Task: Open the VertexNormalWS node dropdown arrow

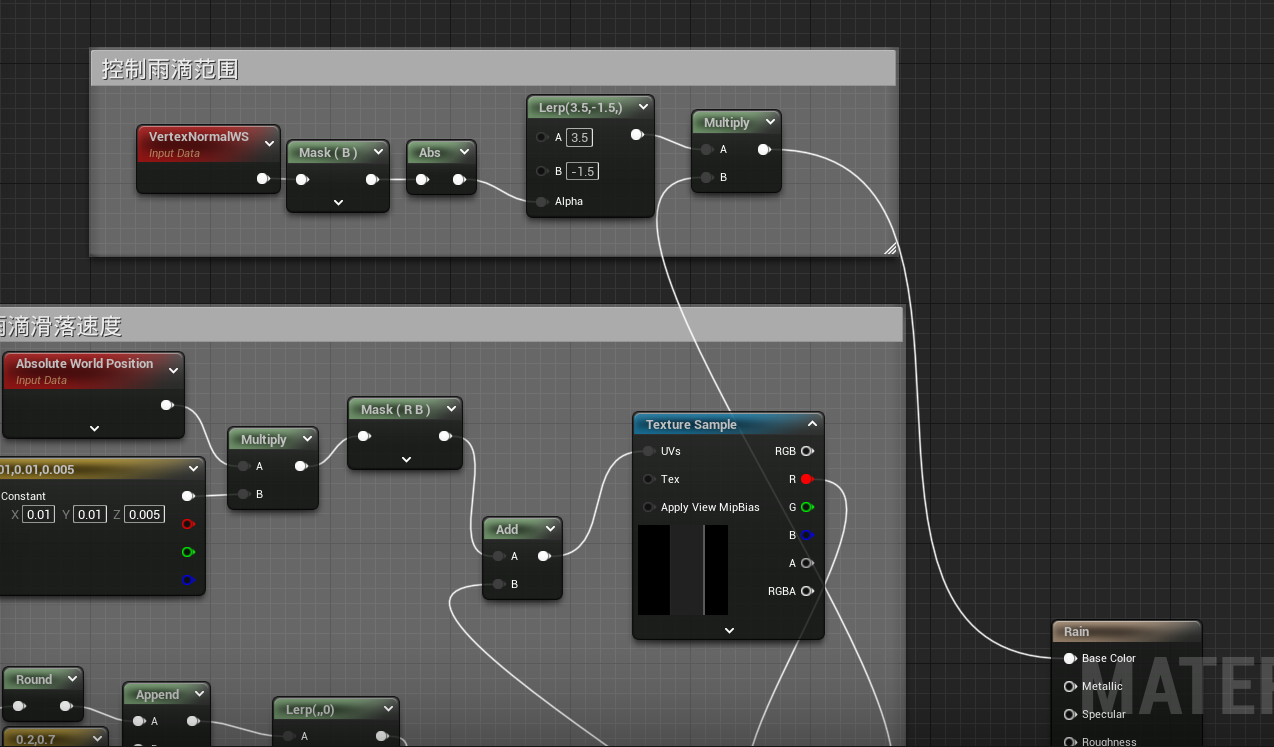Action: click(x=269, y=144)
